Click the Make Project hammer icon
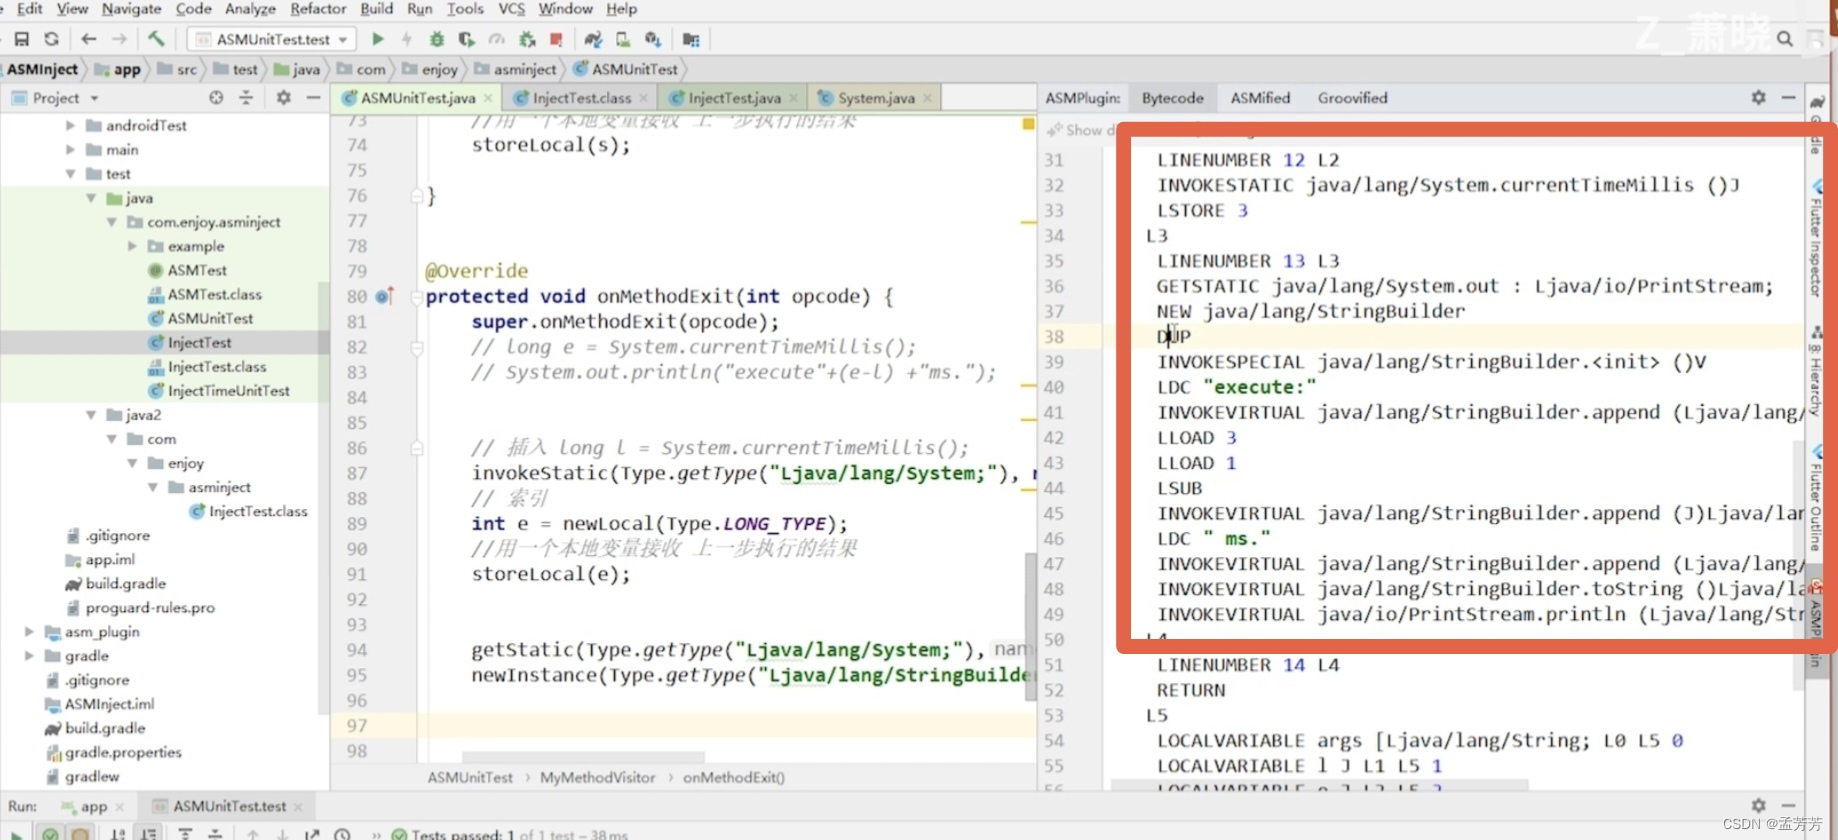The width and height of the screenshot is (1838, 840). (156, 39)
